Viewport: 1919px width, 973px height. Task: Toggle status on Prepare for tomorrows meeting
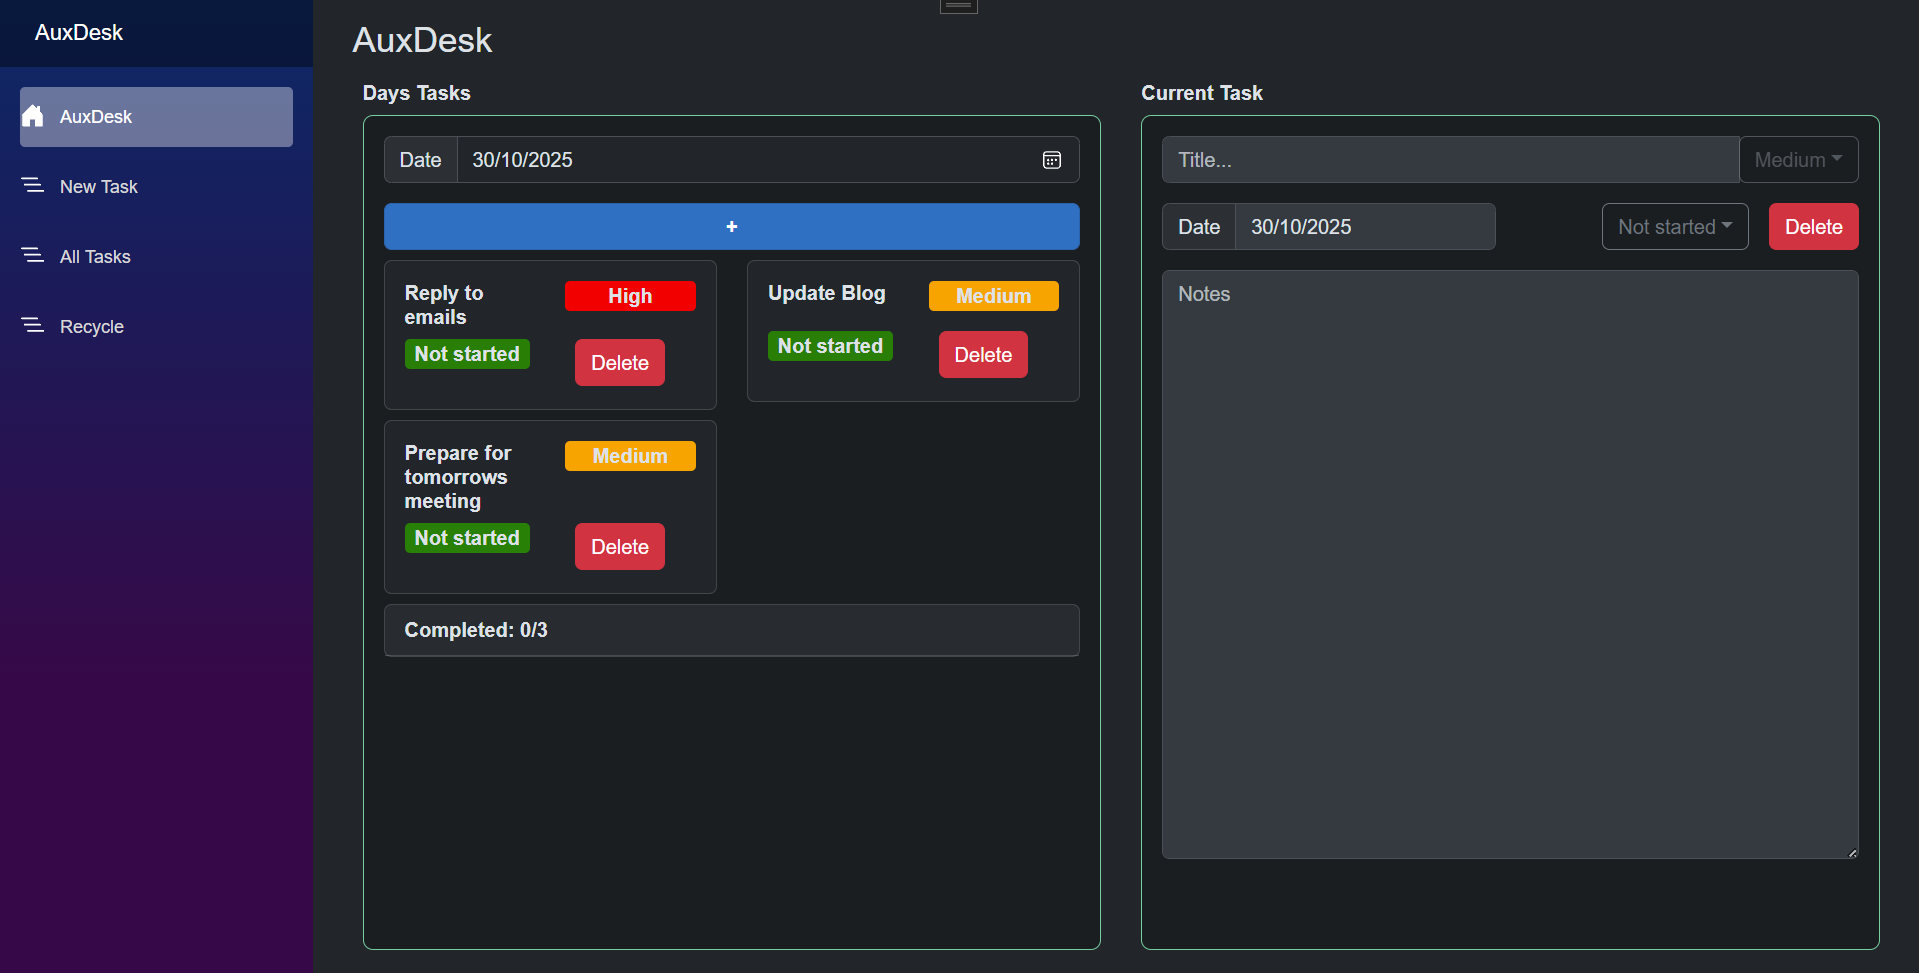466,538
